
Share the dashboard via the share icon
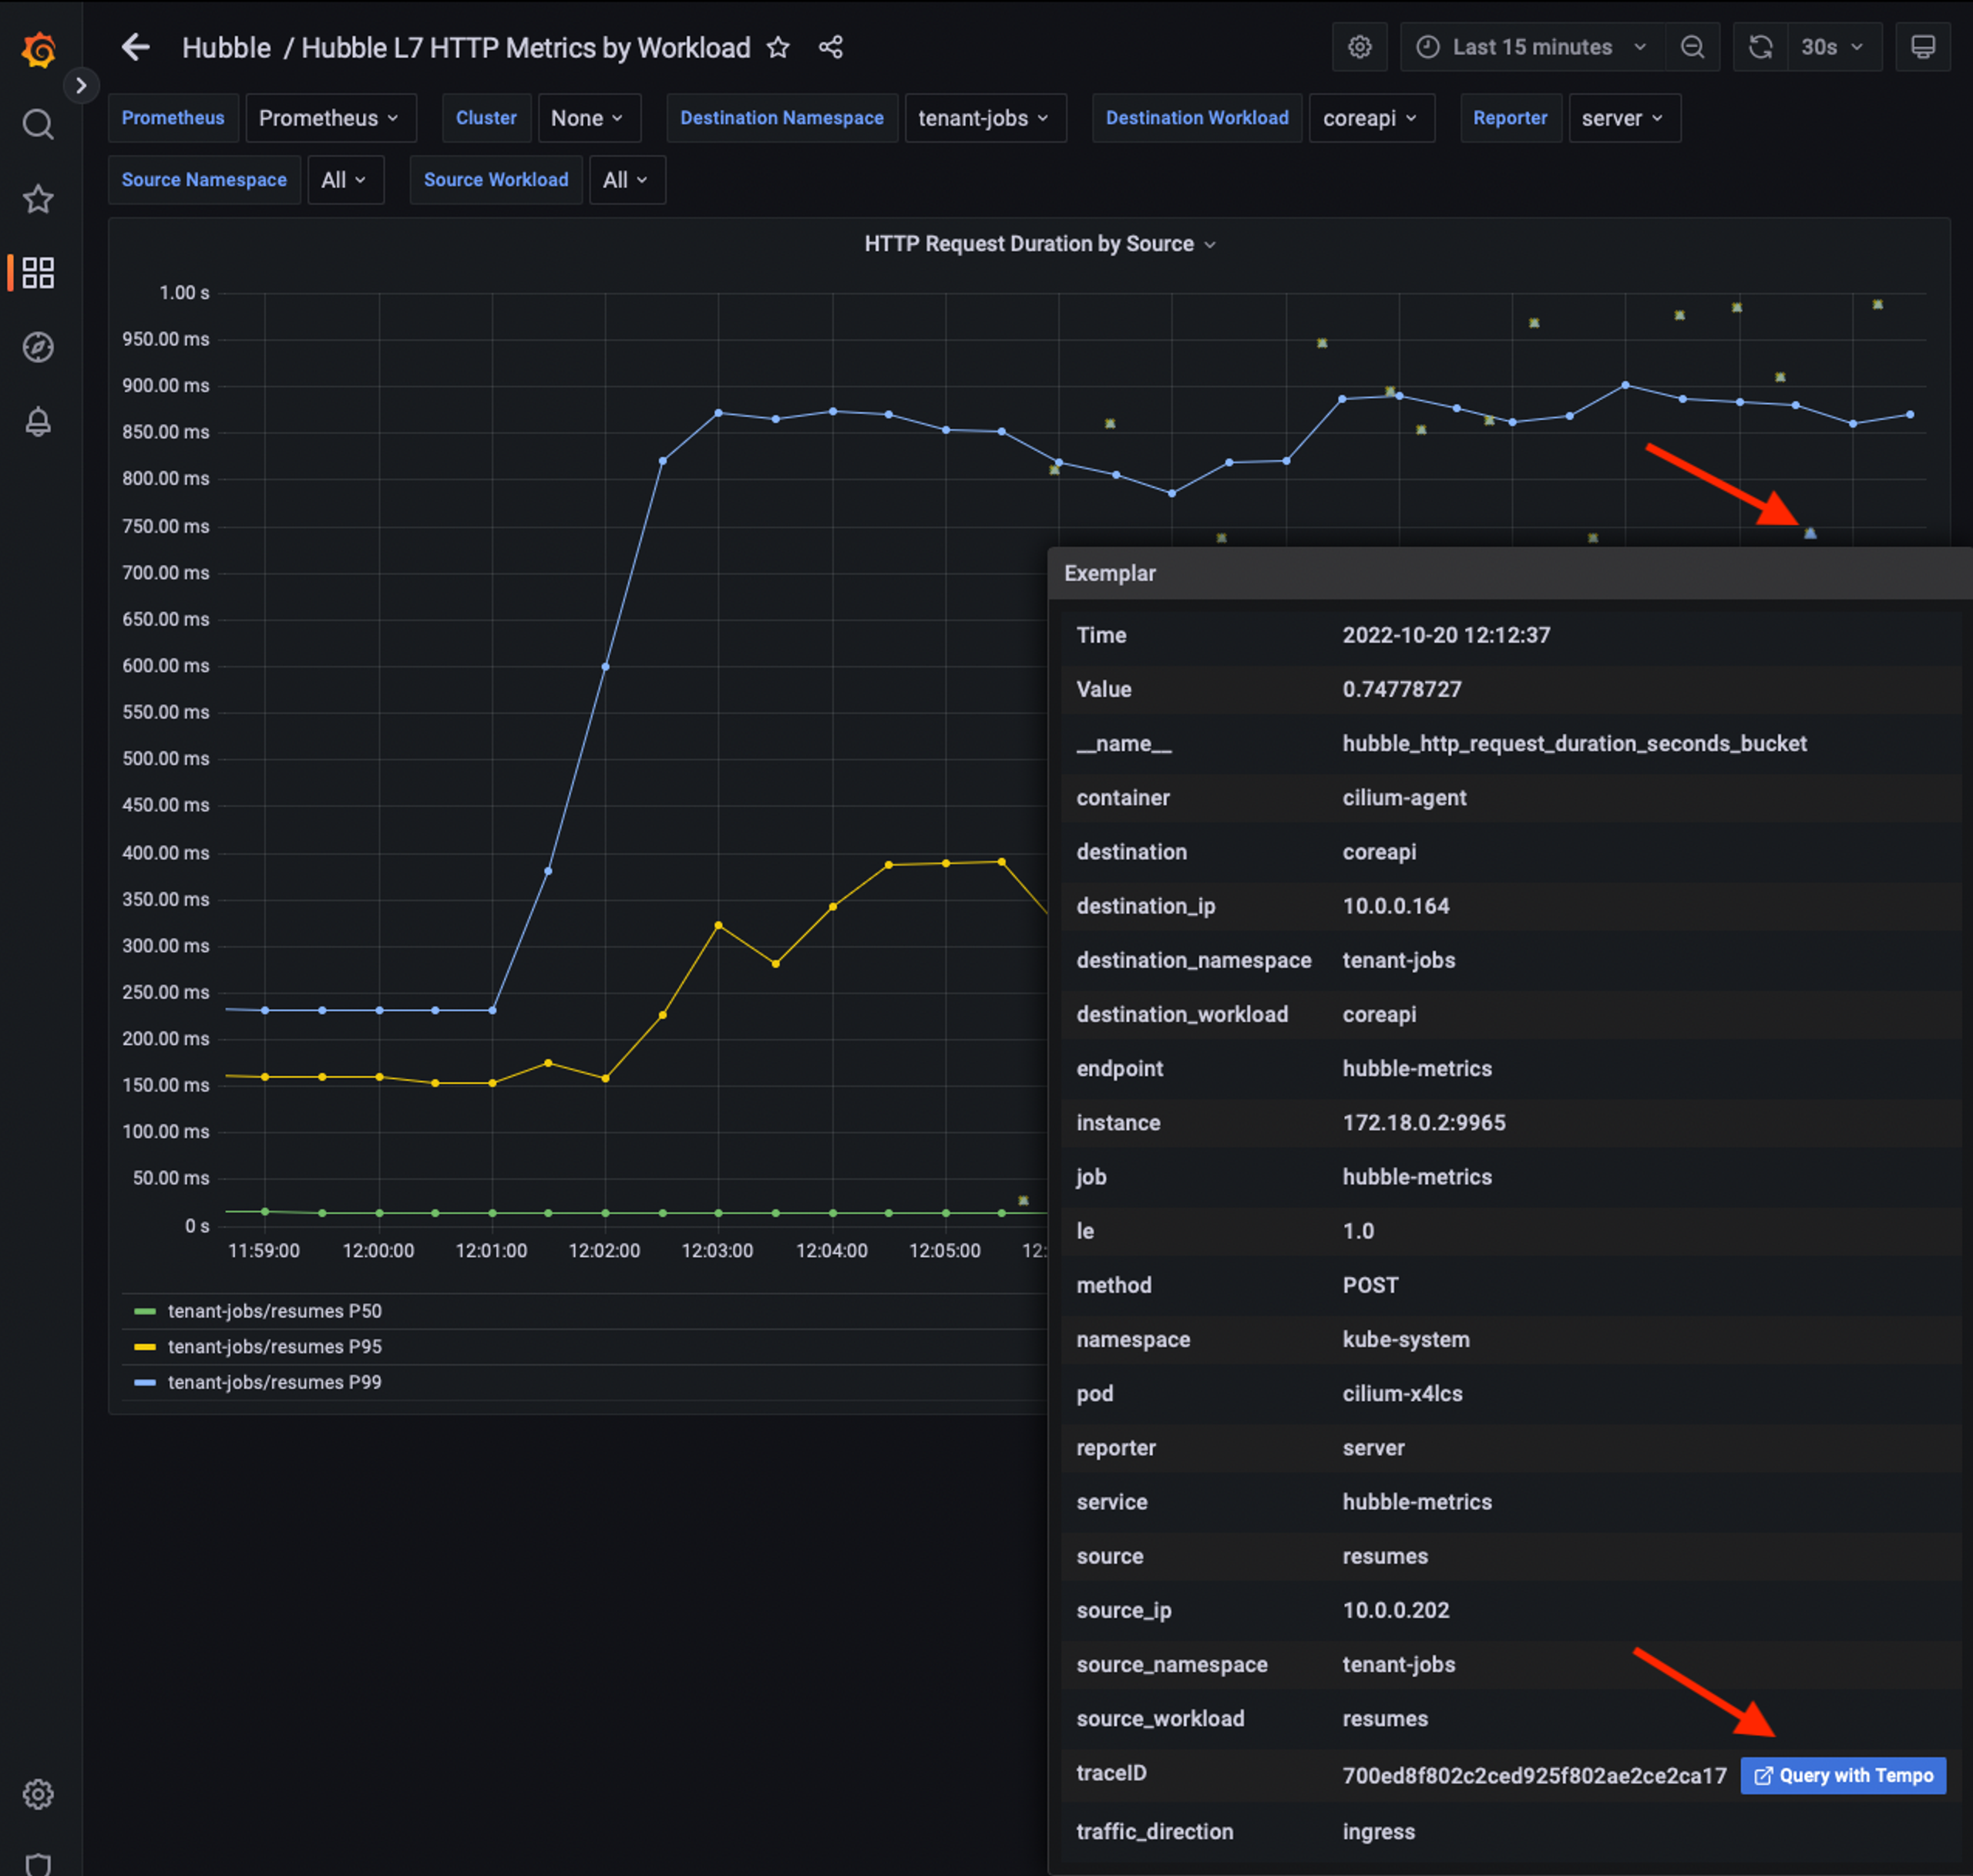831,47
